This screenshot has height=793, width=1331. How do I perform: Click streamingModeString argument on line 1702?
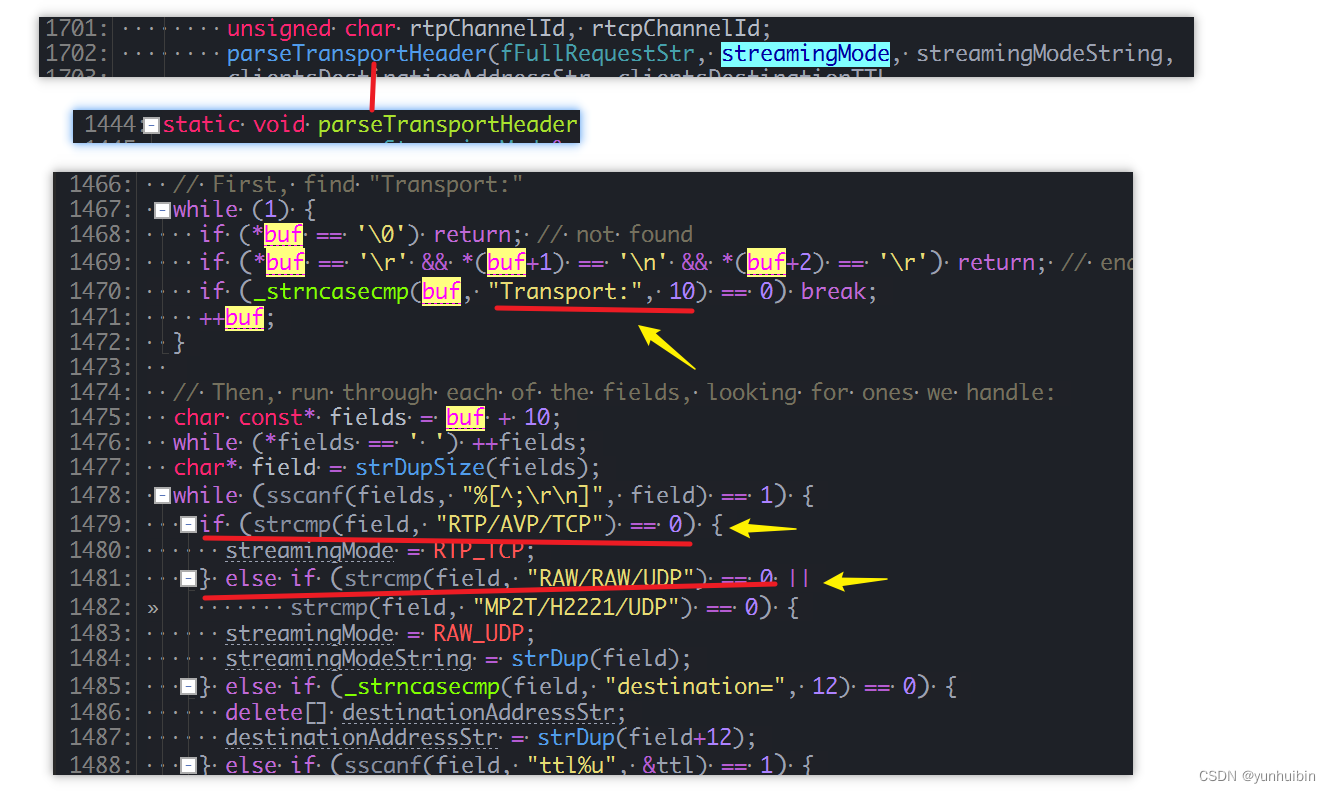pyautogui.click(x=1039, y=53)
